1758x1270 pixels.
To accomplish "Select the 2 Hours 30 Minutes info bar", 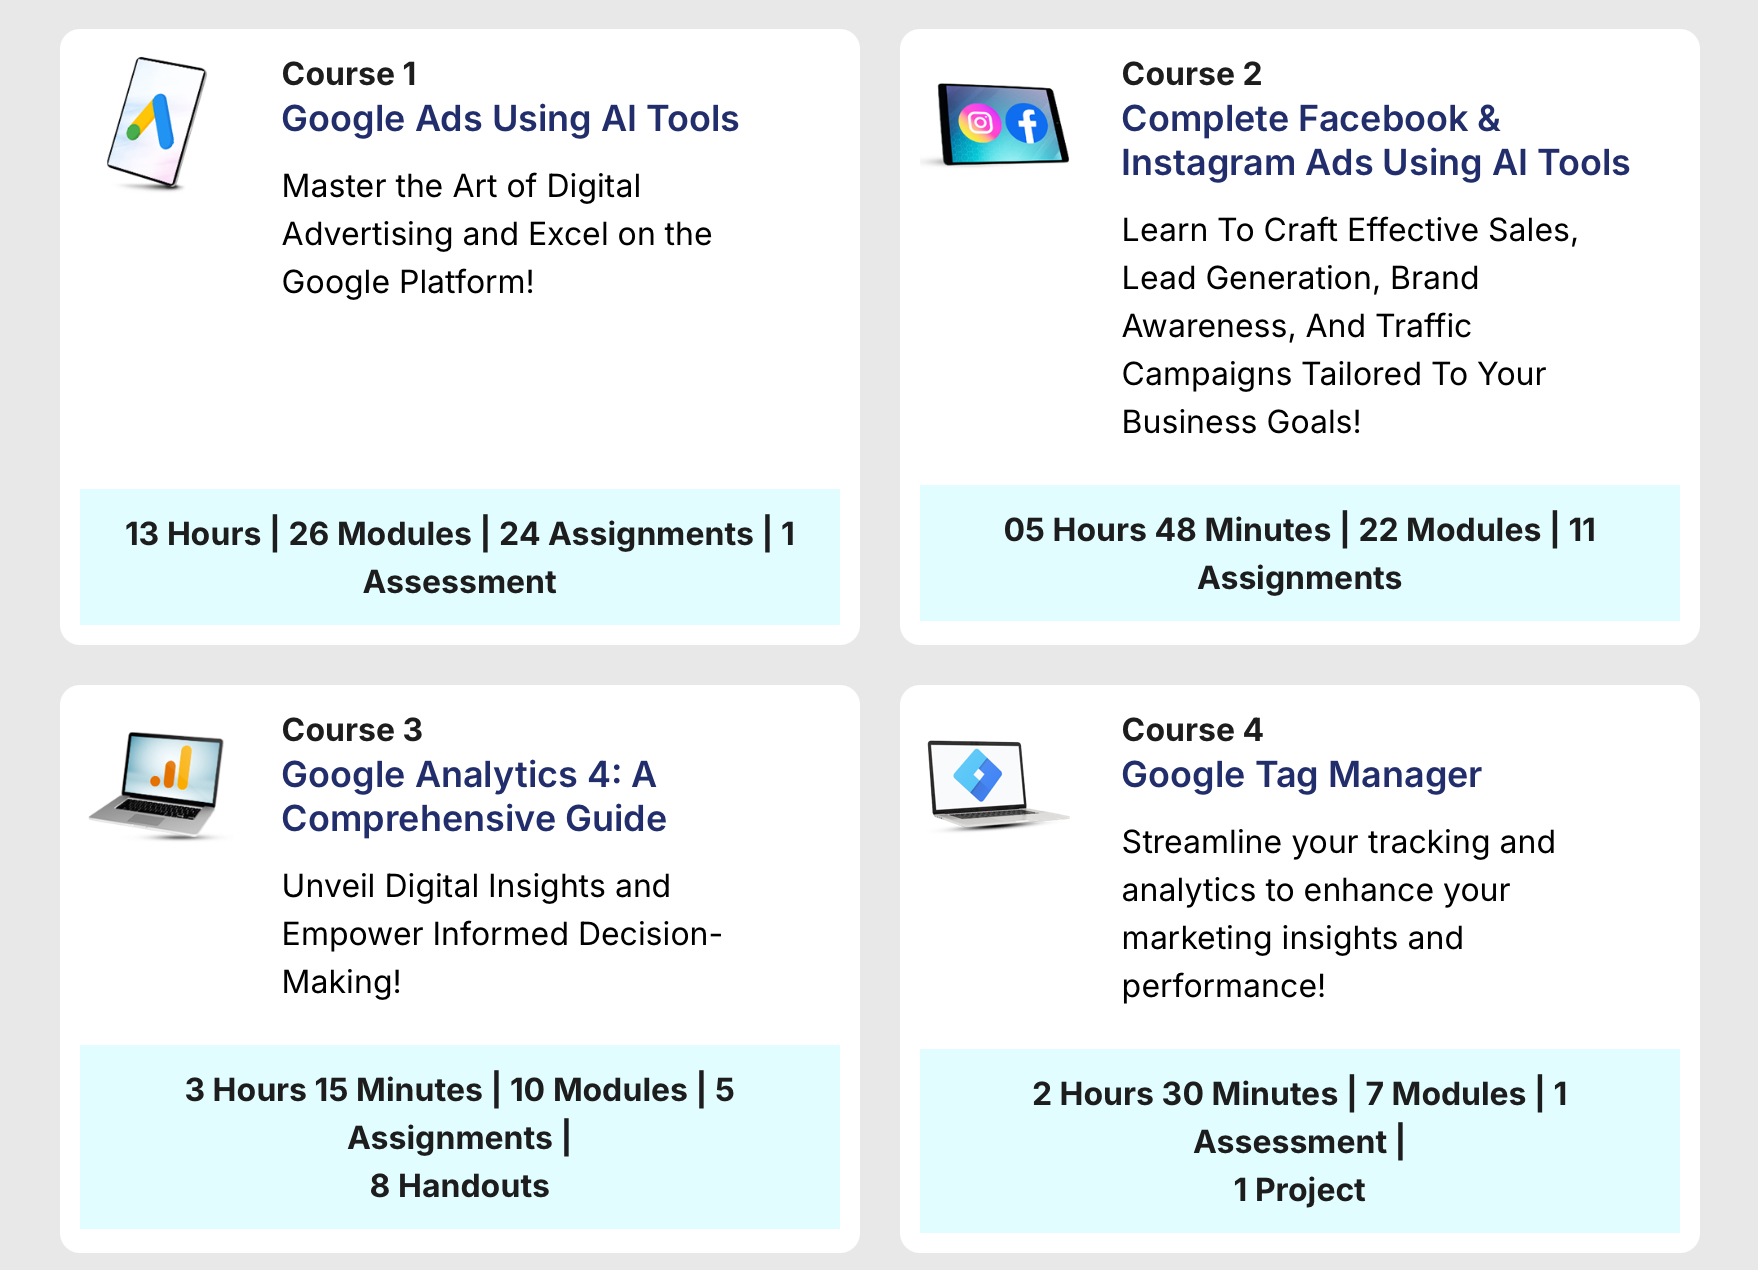I will point(1299,1141).
